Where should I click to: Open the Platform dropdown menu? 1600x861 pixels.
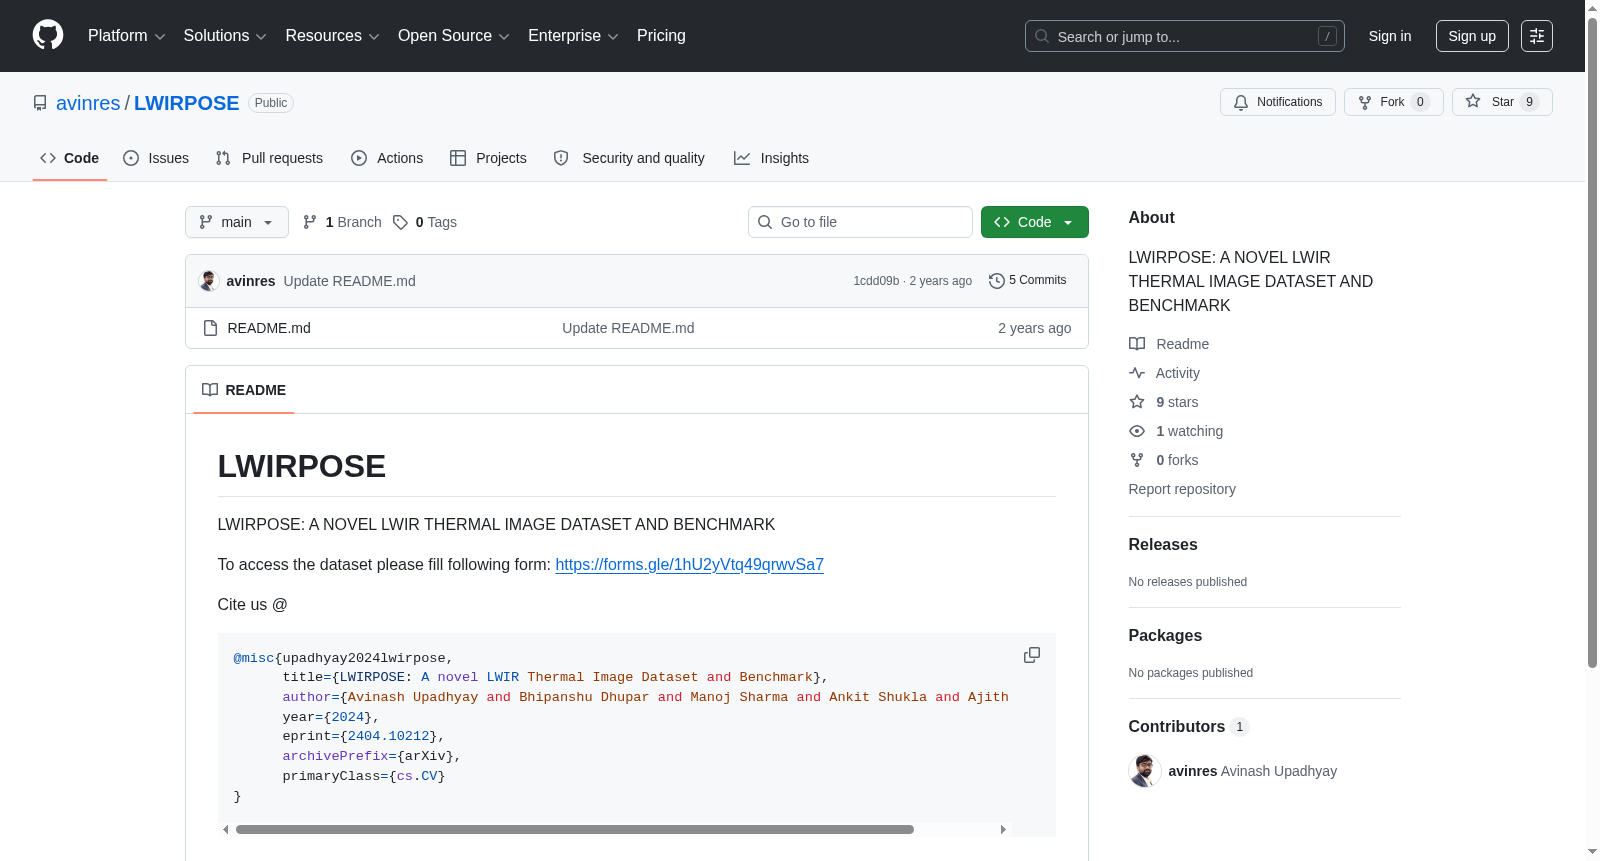[x=126, y=36]
